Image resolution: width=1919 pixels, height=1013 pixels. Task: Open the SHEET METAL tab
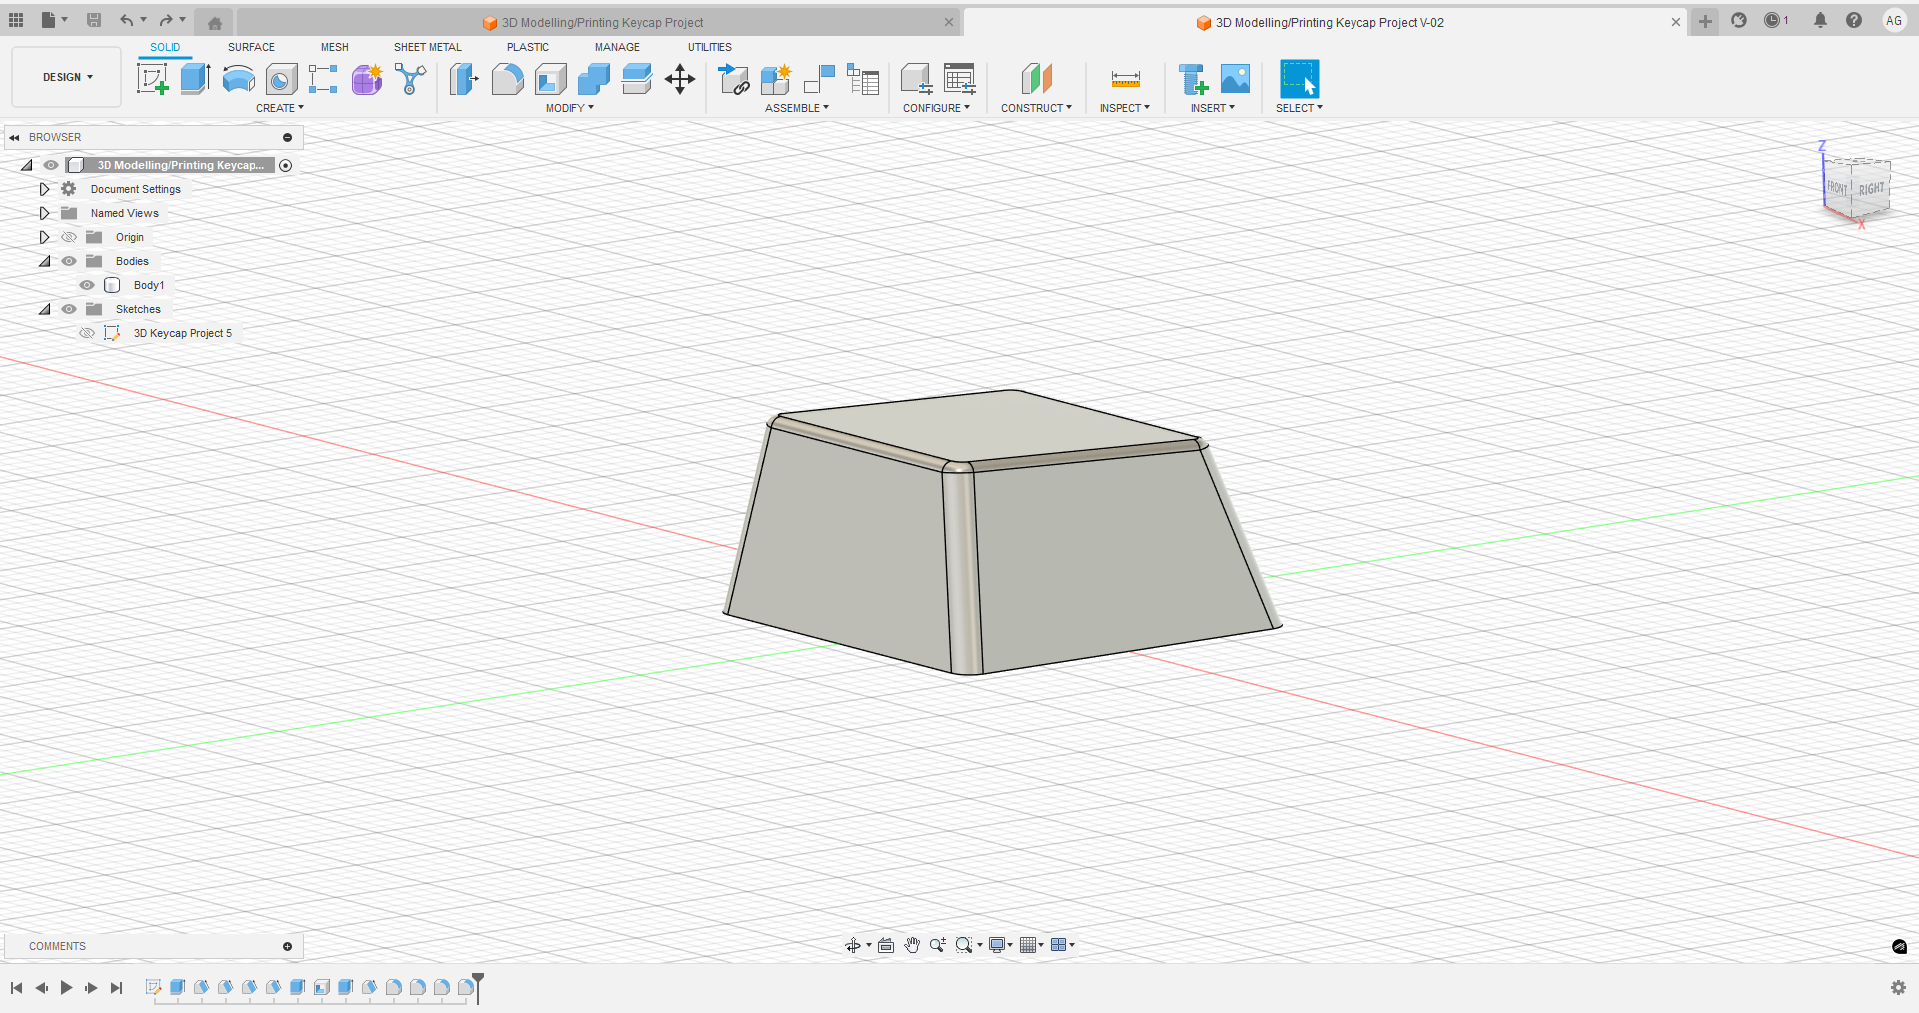coord(427,47)
